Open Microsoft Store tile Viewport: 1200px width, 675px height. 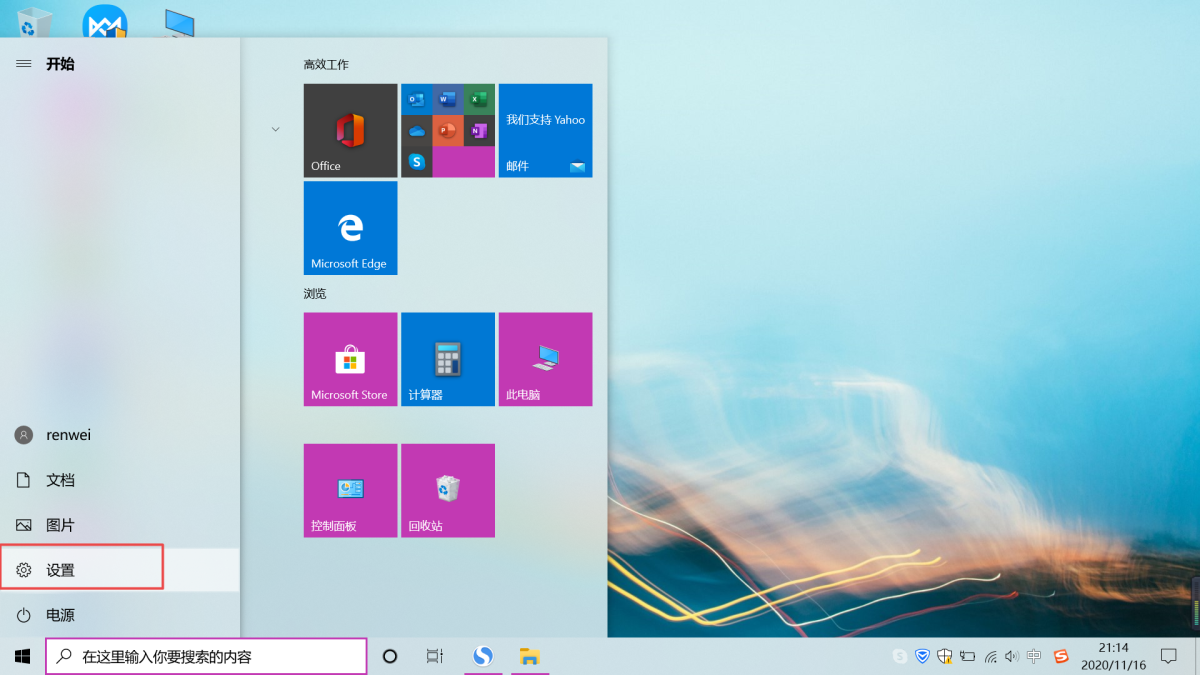[x=350, y=359]
